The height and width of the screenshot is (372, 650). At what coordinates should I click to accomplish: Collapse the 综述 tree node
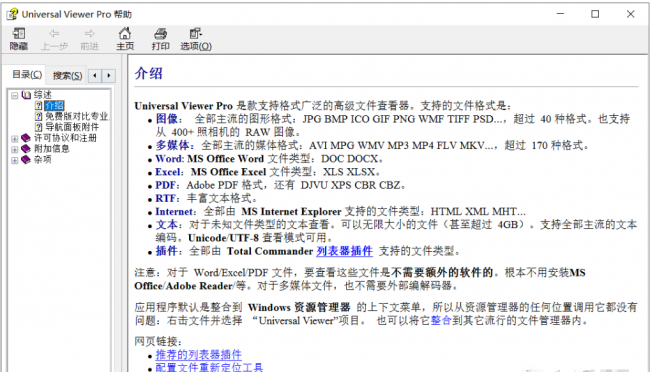pyautogui.click(x=15, y=95)
